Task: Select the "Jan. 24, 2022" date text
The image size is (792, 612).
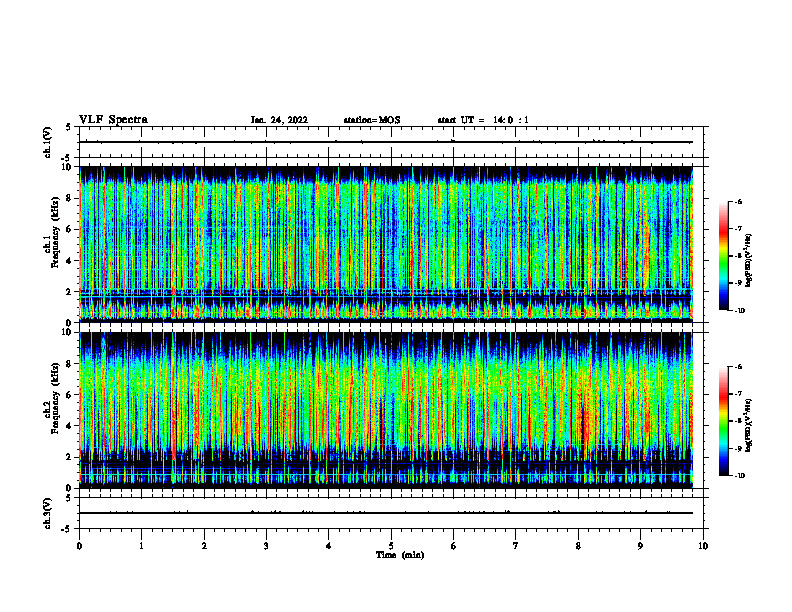Action: pos(279,120)
